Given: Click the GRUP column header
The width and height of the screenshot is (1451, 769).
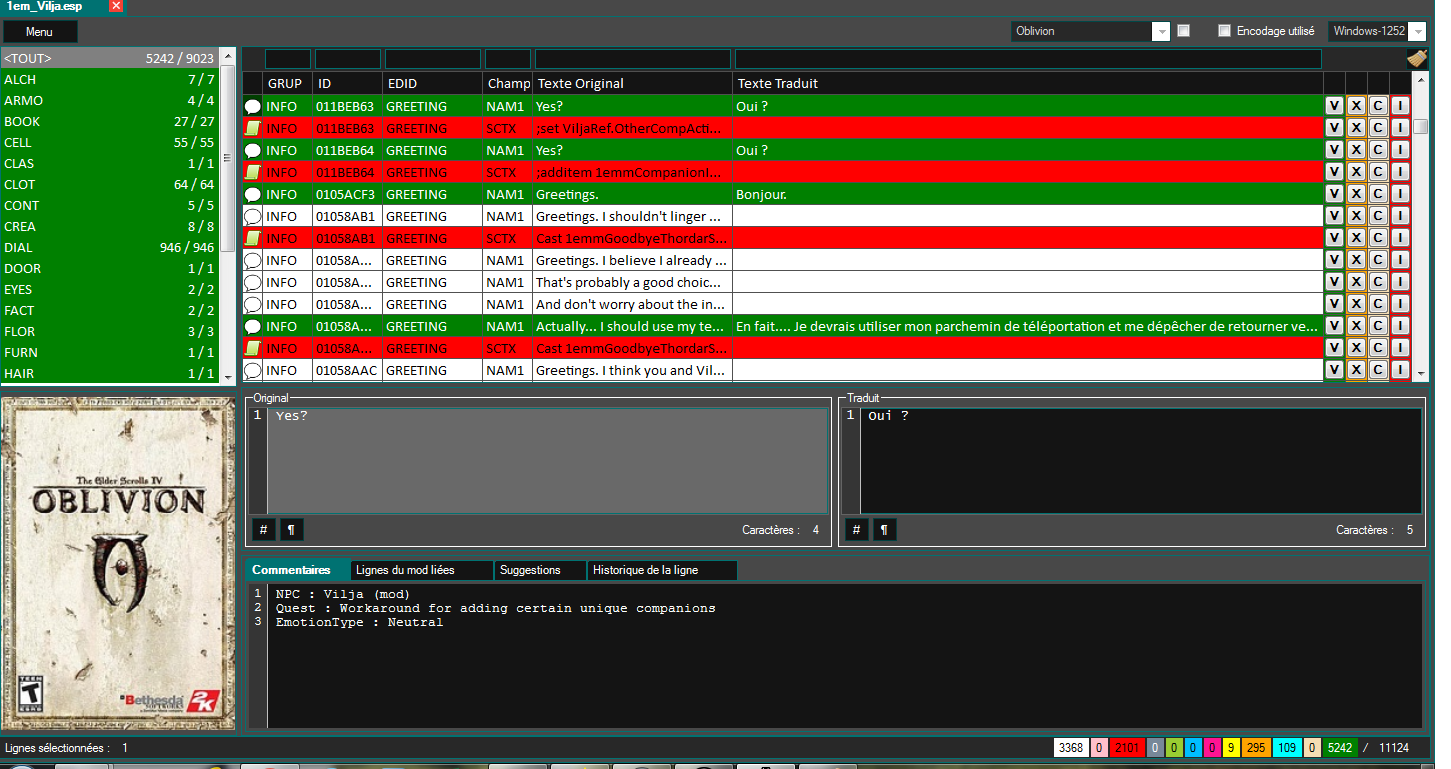Looking at the screenshot, I should tap(288, 83).
